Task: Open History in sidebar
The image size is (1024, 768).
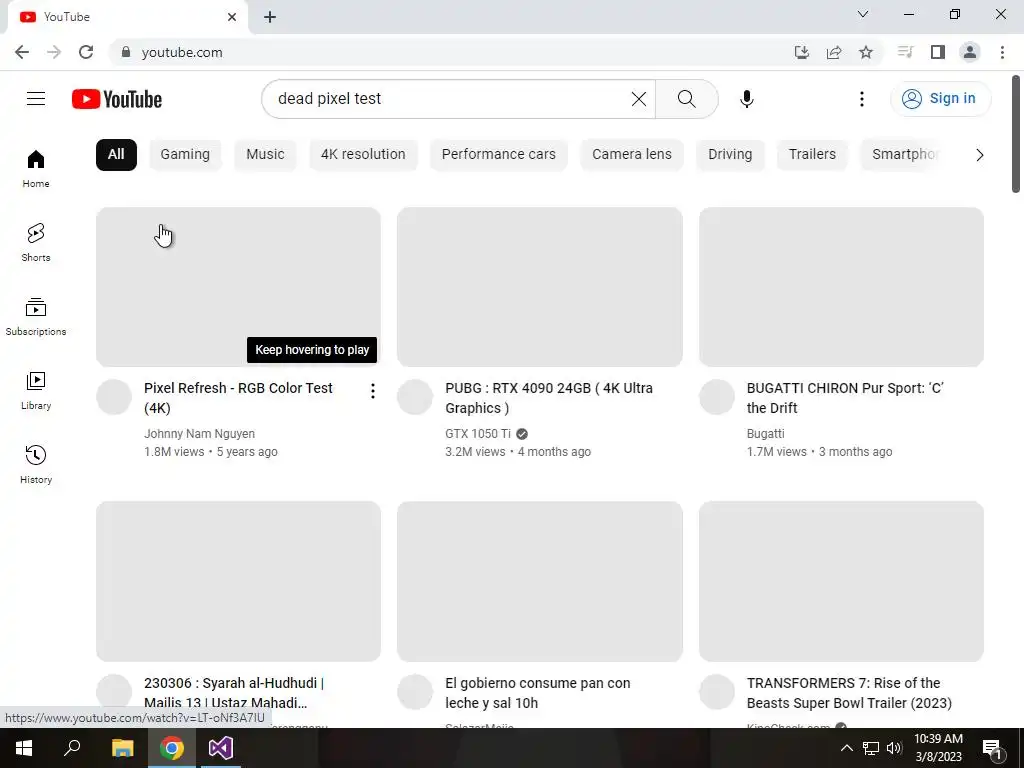Action: [36, 464]
